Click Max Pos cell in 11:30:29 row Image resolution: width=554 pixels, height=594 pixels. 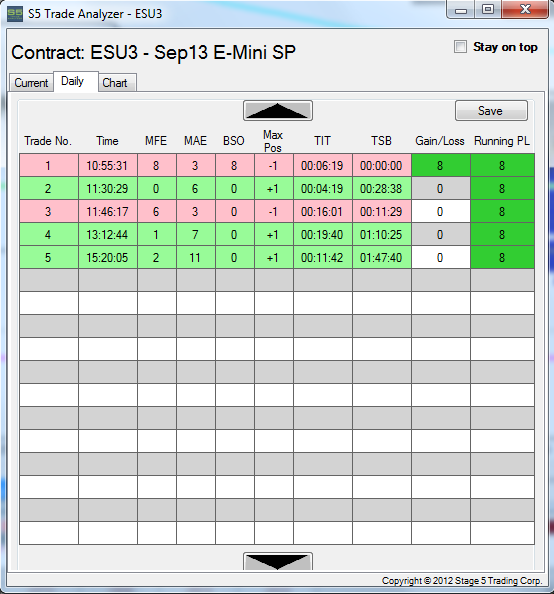(274, 188)
